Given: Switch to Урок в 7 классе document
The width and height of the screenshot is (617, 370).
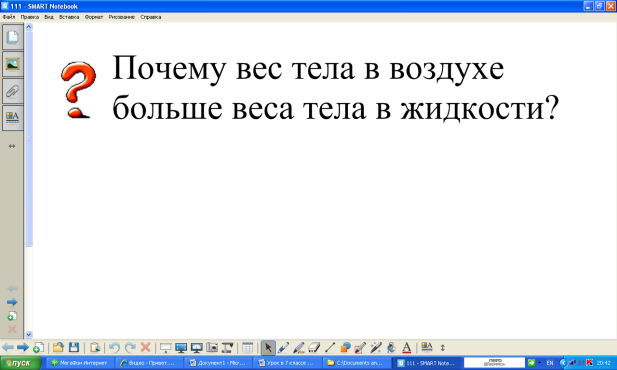Looking at the screenshot, I should point(287,363).
